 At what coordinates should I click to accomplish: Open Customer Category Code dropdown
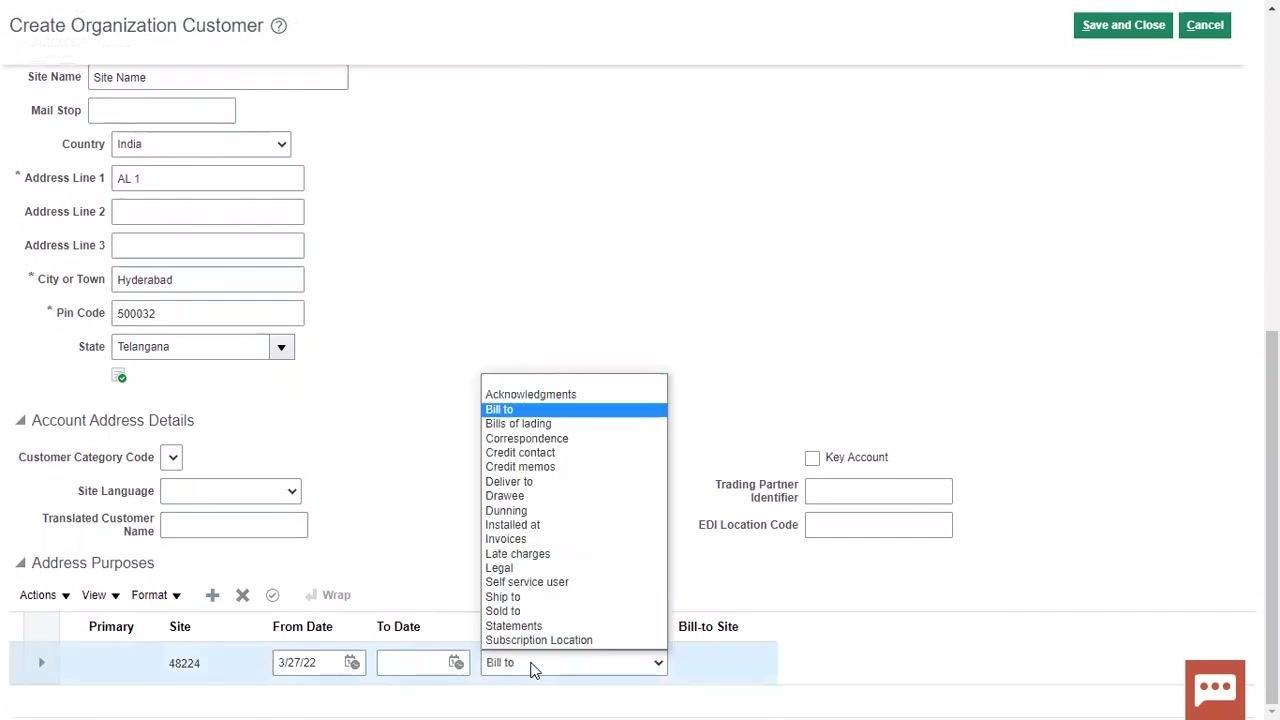point(172,458)
